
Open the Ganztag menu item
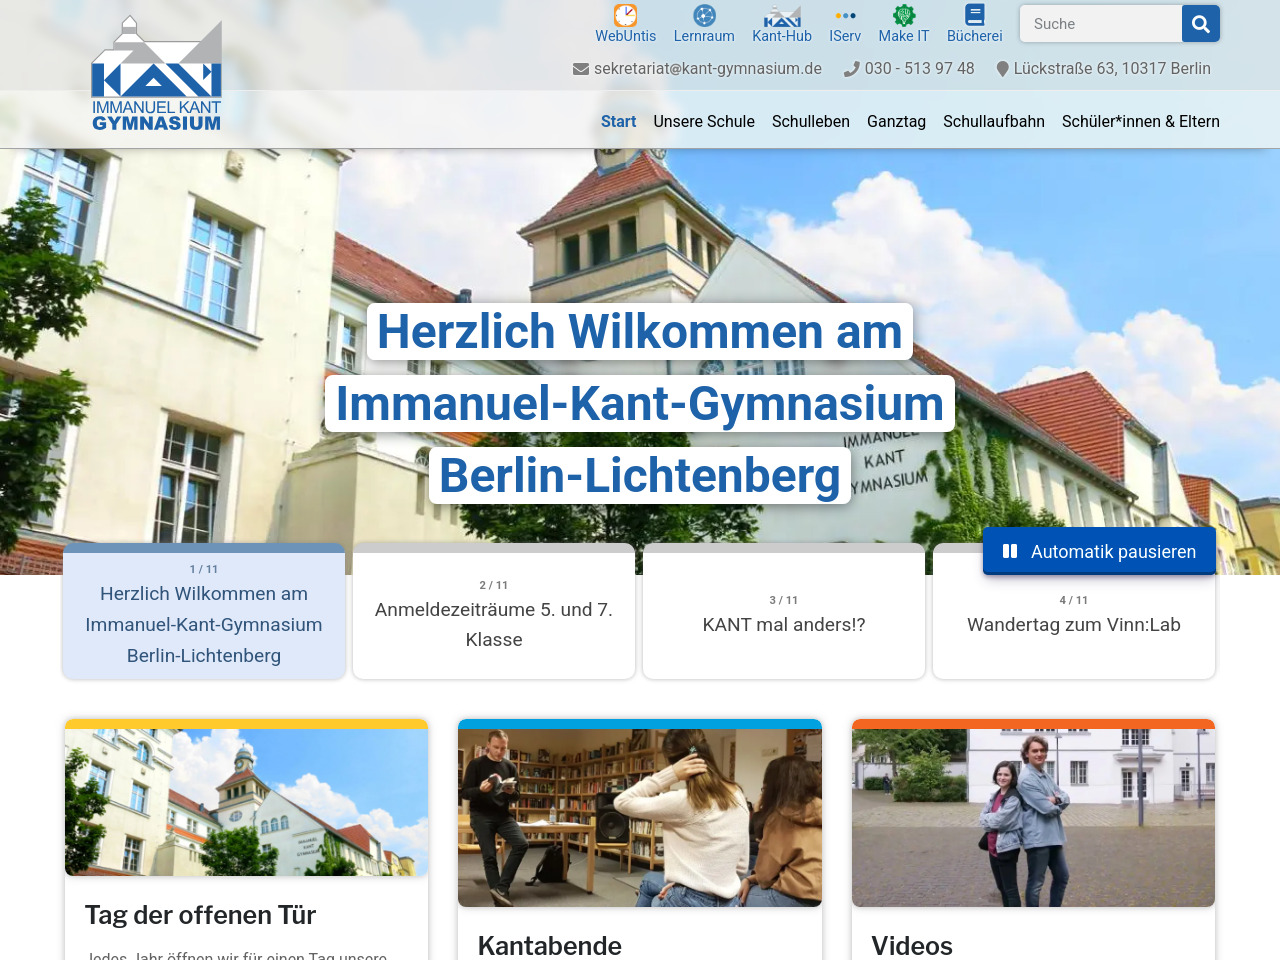(x=896, y=121)
